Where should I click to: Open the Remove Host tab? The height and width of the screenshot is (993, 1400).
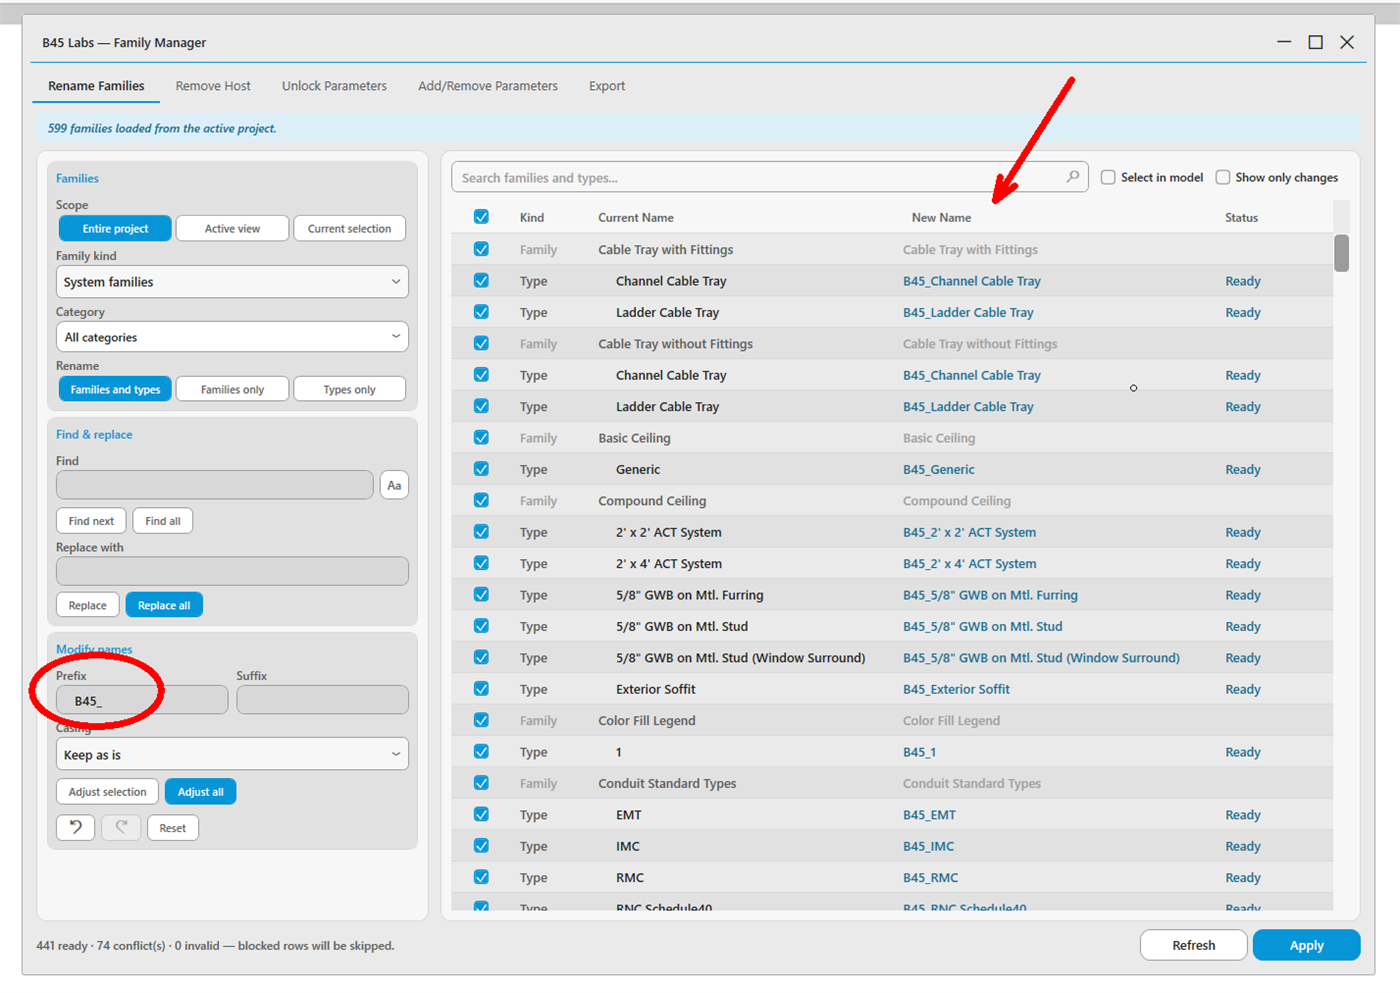213,86
